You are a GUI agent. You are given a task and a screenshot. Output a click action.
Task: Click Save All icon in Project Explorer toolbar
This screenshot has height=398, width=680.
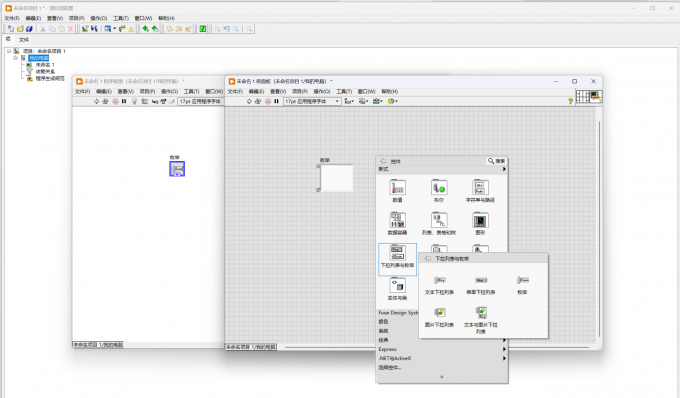click(x=29, y=29)
